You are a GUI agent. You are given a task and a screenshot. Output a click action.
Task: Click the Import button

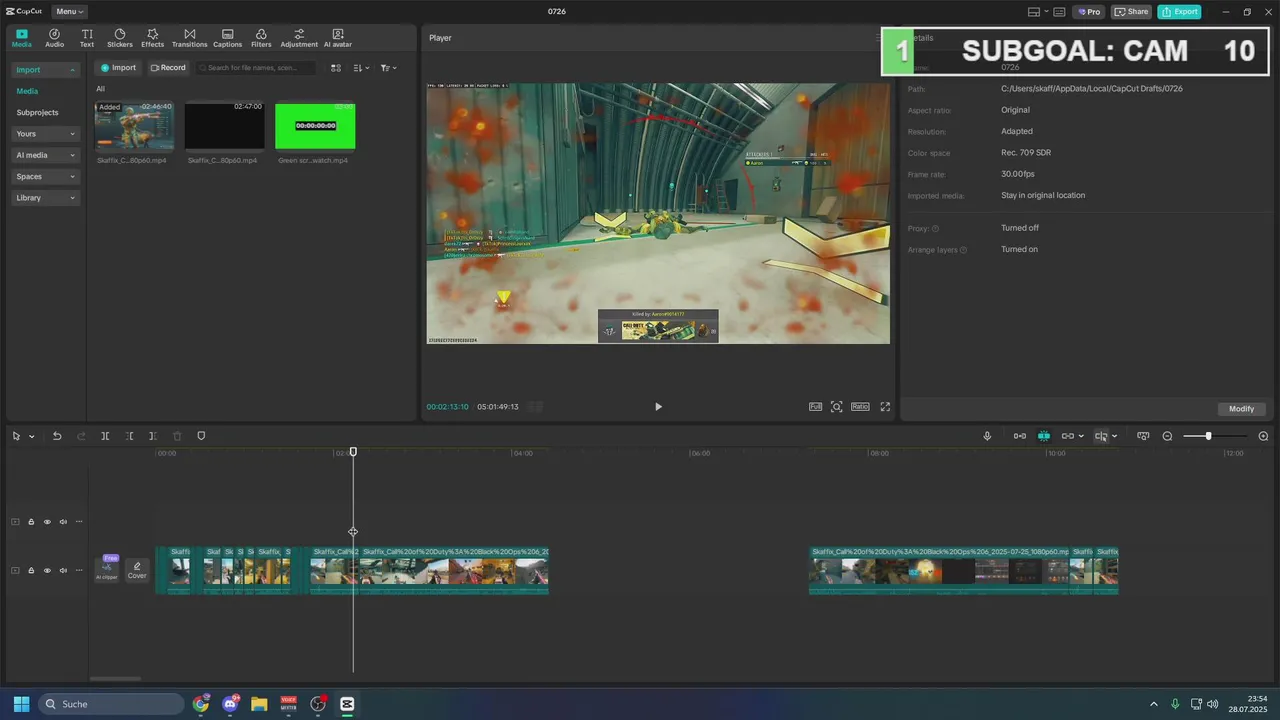pyautogui.click(x=118, y=68)
